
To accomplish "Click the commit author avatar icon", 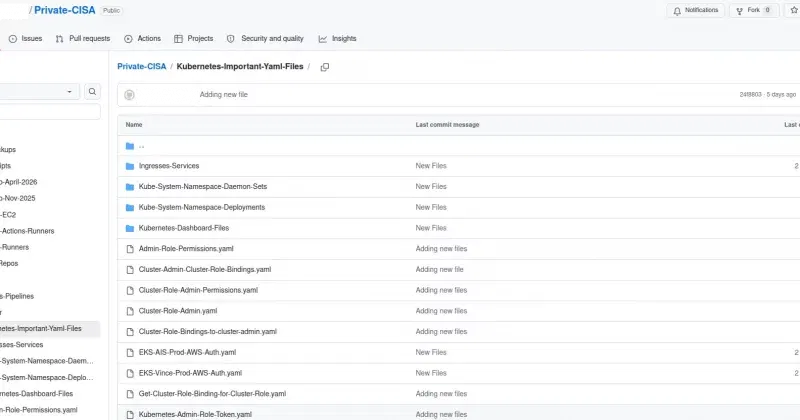I will tap(130, 94).
